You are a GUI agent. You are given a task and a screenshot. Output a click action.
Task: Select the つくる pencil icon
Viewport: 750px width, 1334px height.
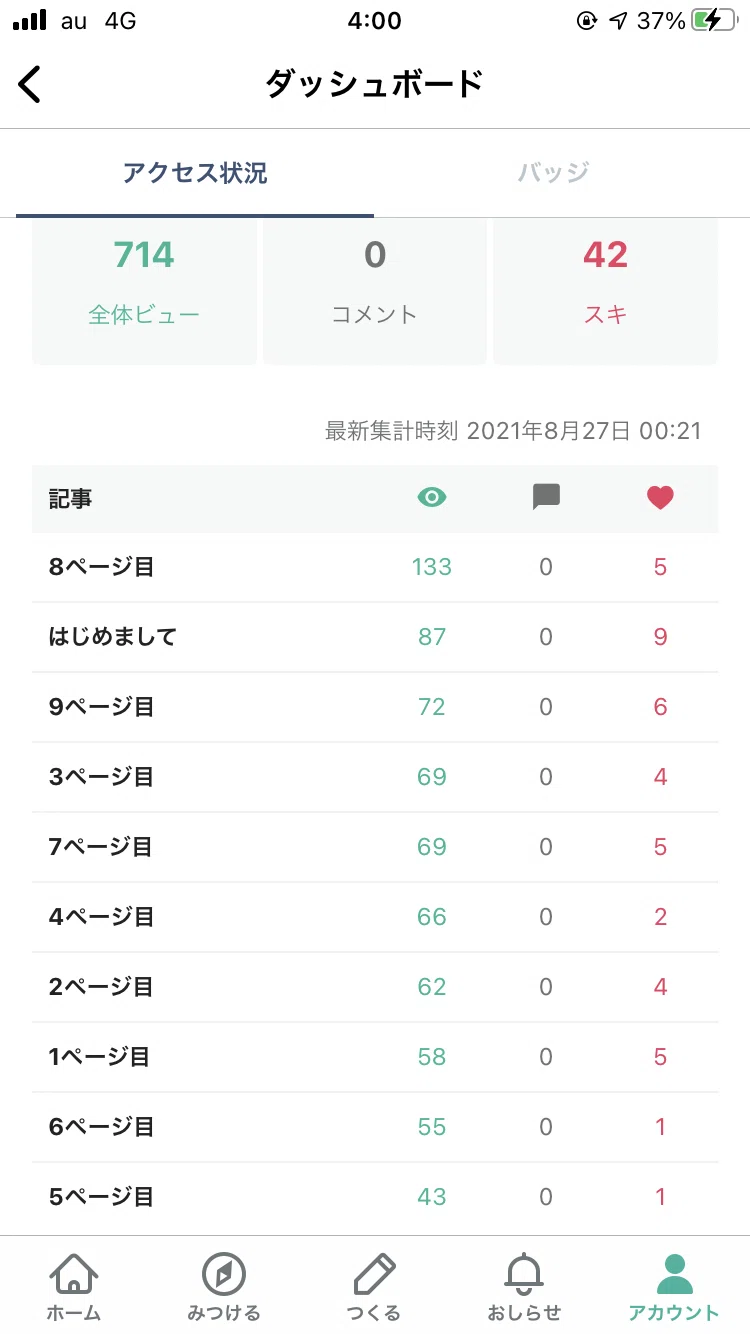(374, 1275)
